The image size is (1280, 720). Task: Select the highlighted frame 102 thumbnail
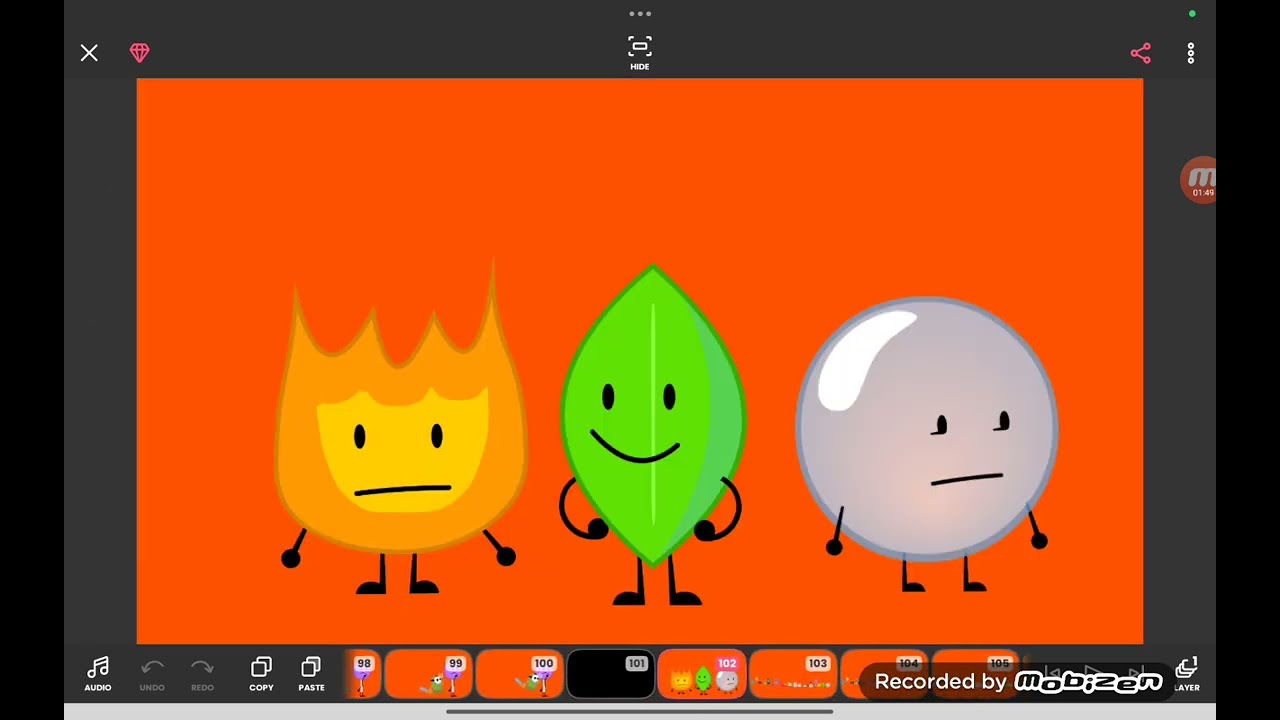(x=701, y=674)
